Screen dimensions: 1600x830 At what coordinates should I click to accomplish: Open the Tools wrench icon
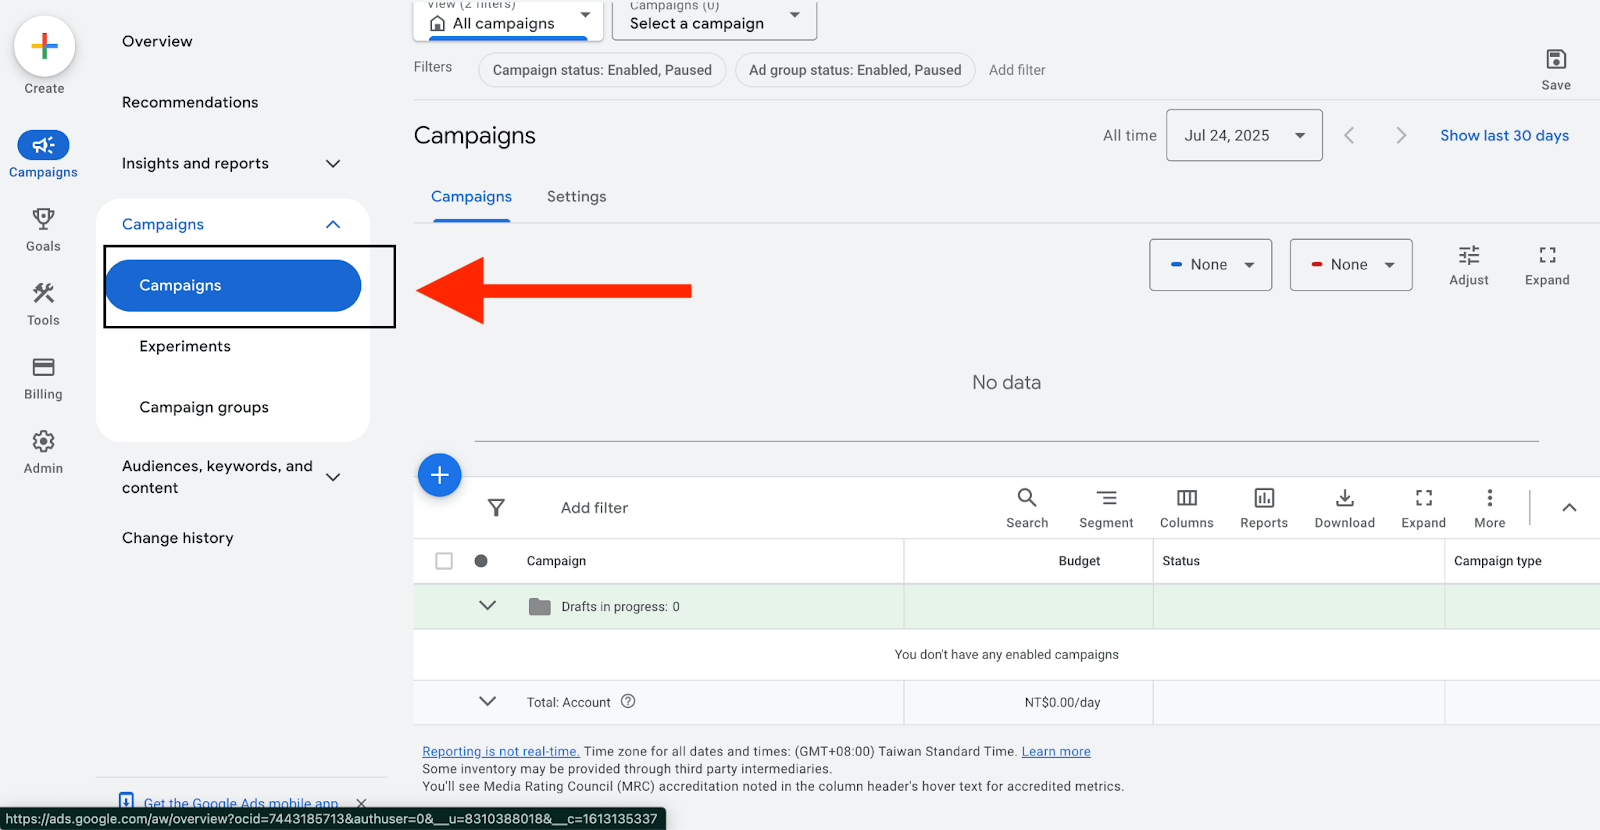point(43,293)
